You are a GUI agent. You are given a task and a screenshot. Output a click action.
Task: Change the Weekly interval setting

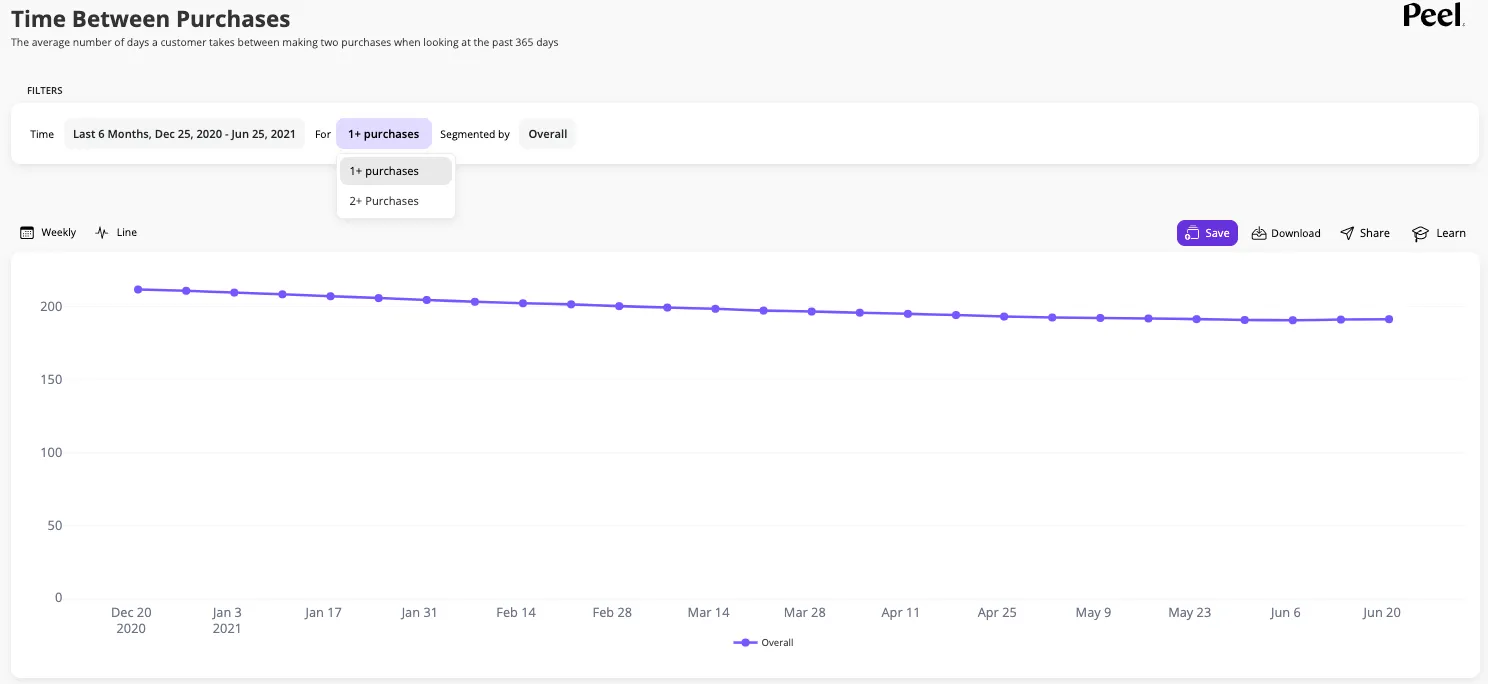point(48,232)
